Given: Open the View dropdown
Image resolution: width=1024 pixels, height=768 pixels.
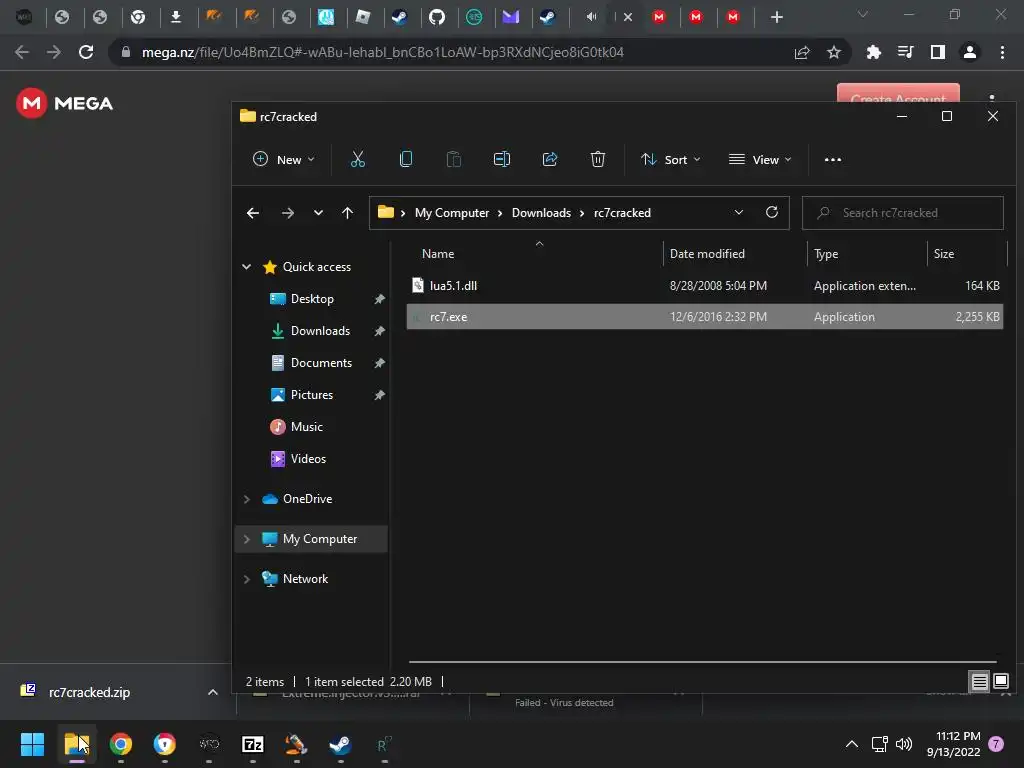Looking at the screenshot, I should point(760,159).
